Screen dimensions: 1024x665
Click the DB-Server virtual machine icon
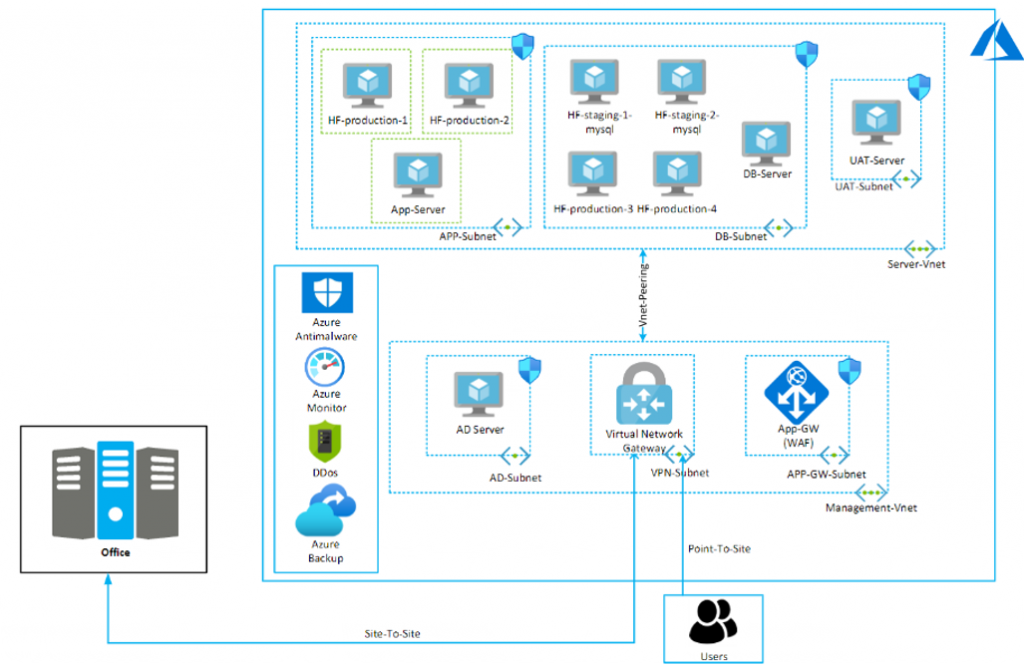(x=766, y=143)
